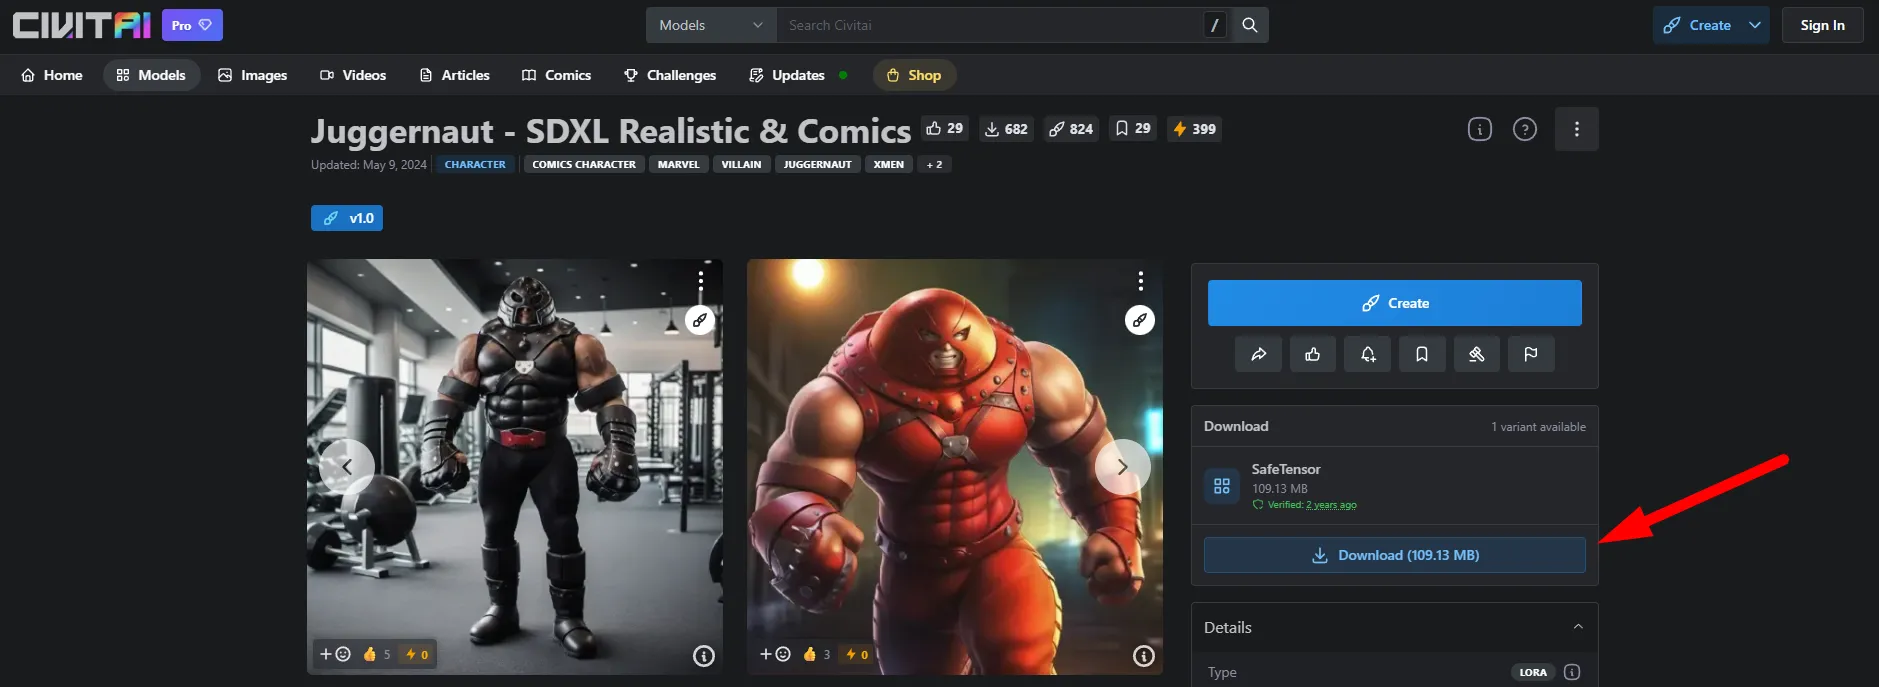Click the COMICS CHARACTER tag
The height and width of the screenshot is (687, 1879).
tap(584, 164)
